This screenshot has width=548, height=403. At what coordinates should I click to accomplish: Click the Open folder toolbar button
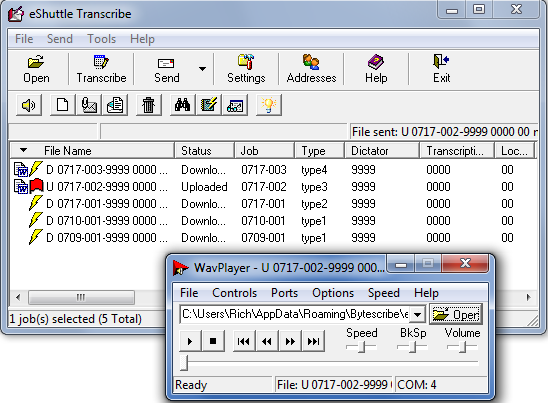coord(36,69)
